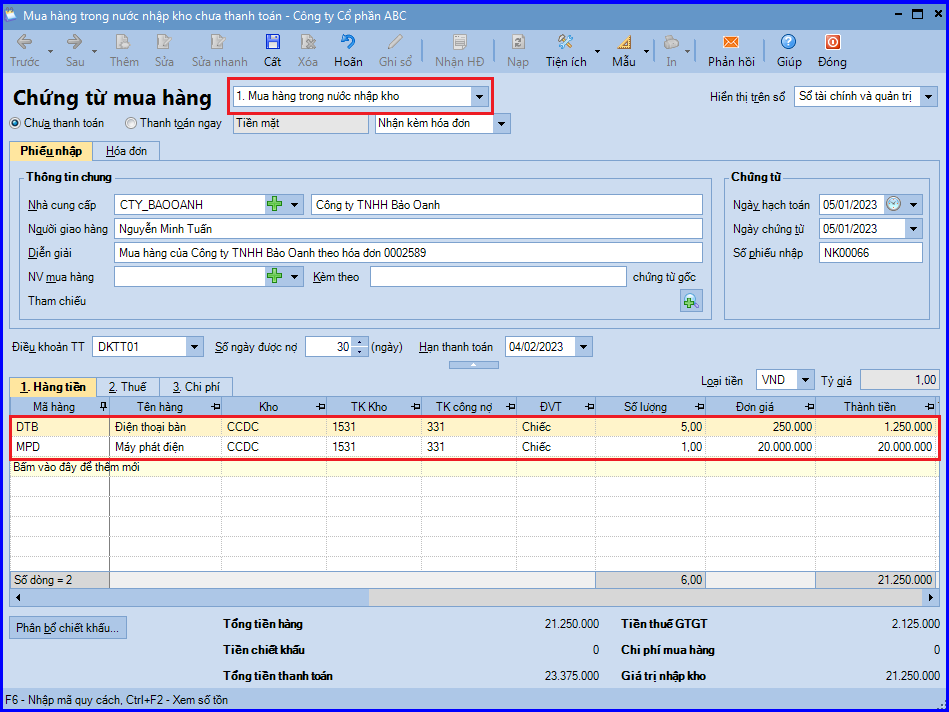Viewport: 949px width, 712px height.
Task: Click scrollbar left arrow of item grid
Action: coord(18,598)
